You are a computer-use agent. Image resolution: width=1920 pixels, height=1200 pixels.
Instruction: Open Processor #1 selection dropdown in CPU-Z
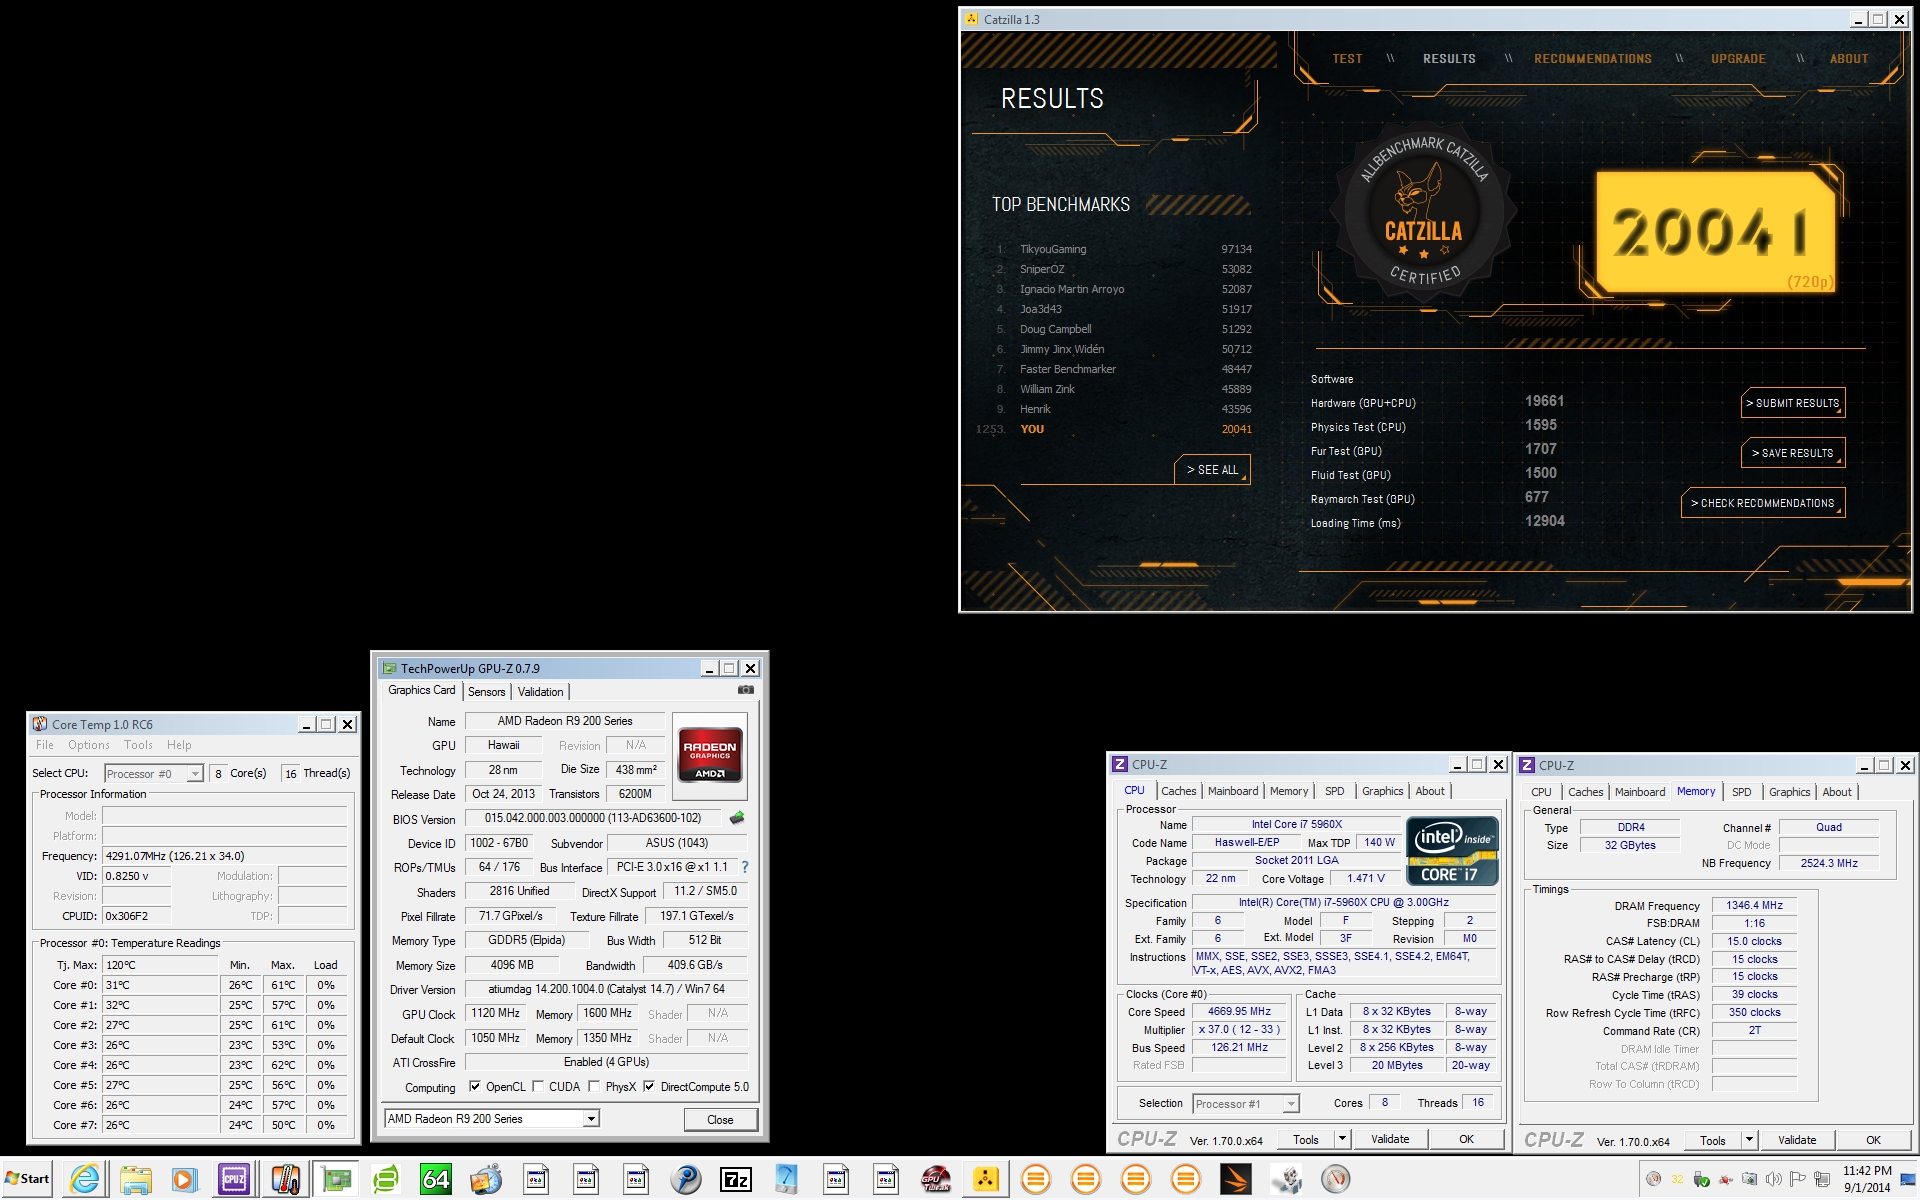tap(1291, 1104)
